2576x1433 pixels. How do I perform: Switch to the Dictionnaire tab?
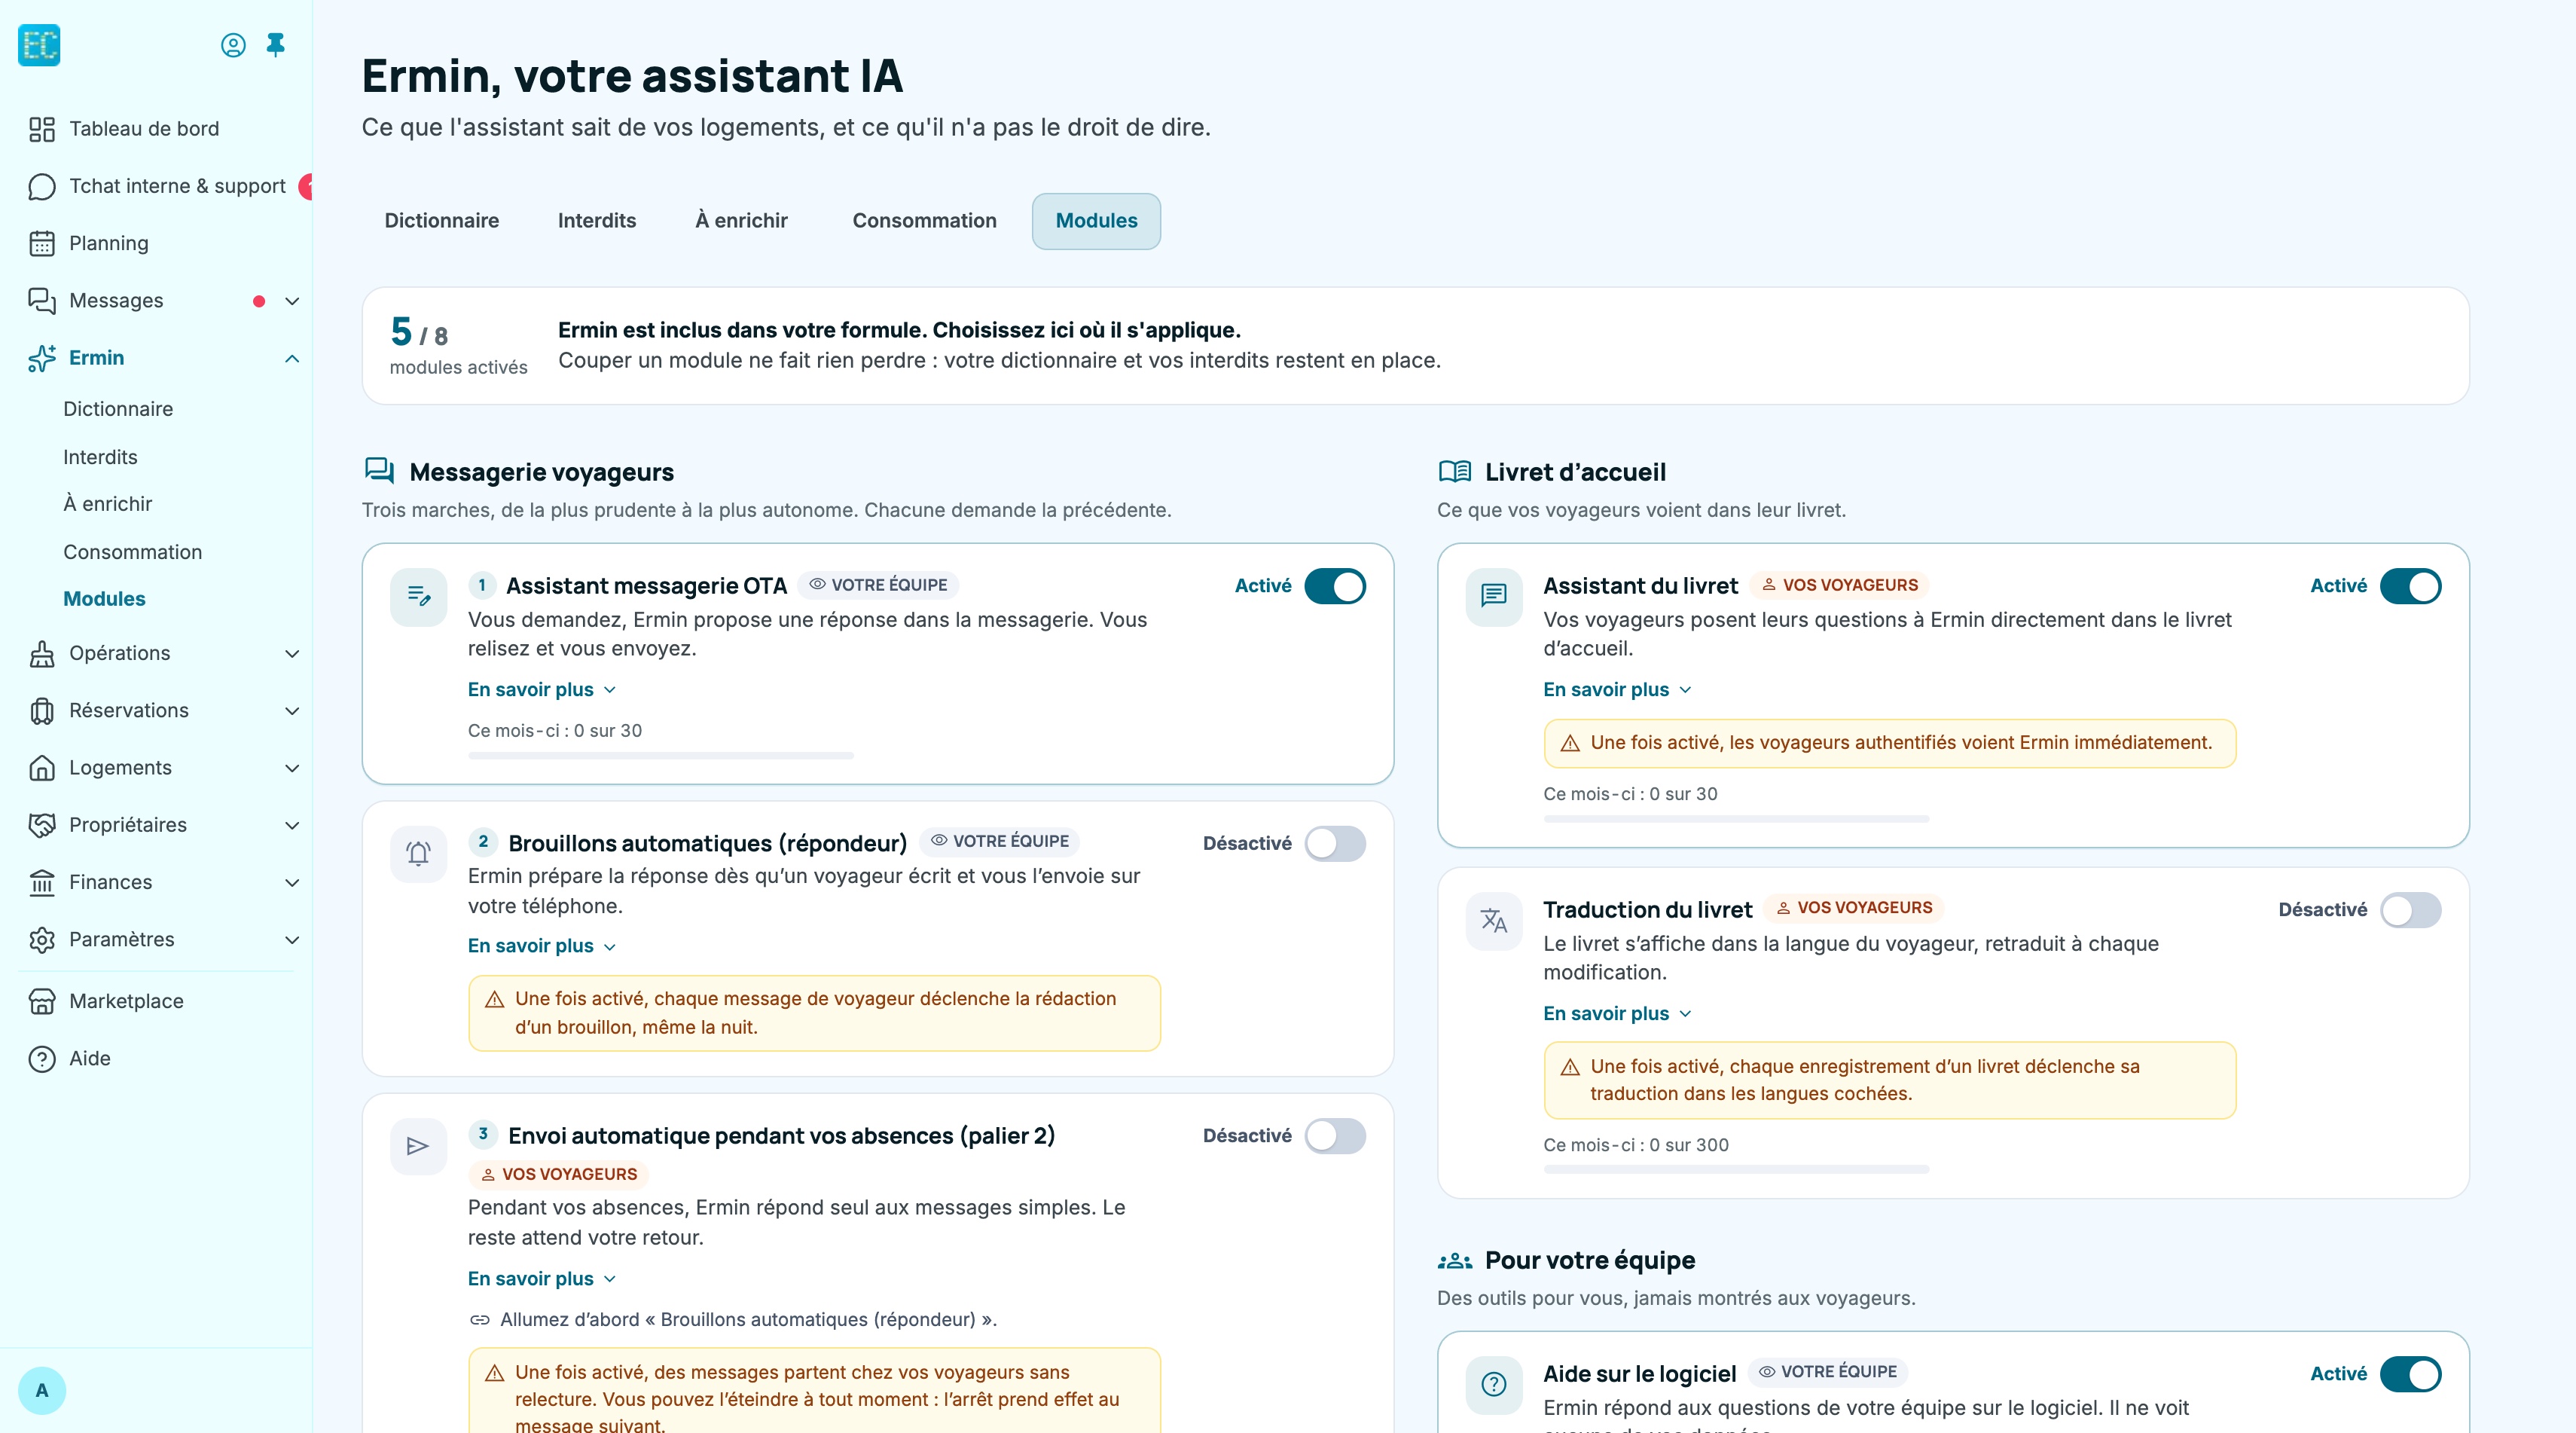click(x=442, y=220)
